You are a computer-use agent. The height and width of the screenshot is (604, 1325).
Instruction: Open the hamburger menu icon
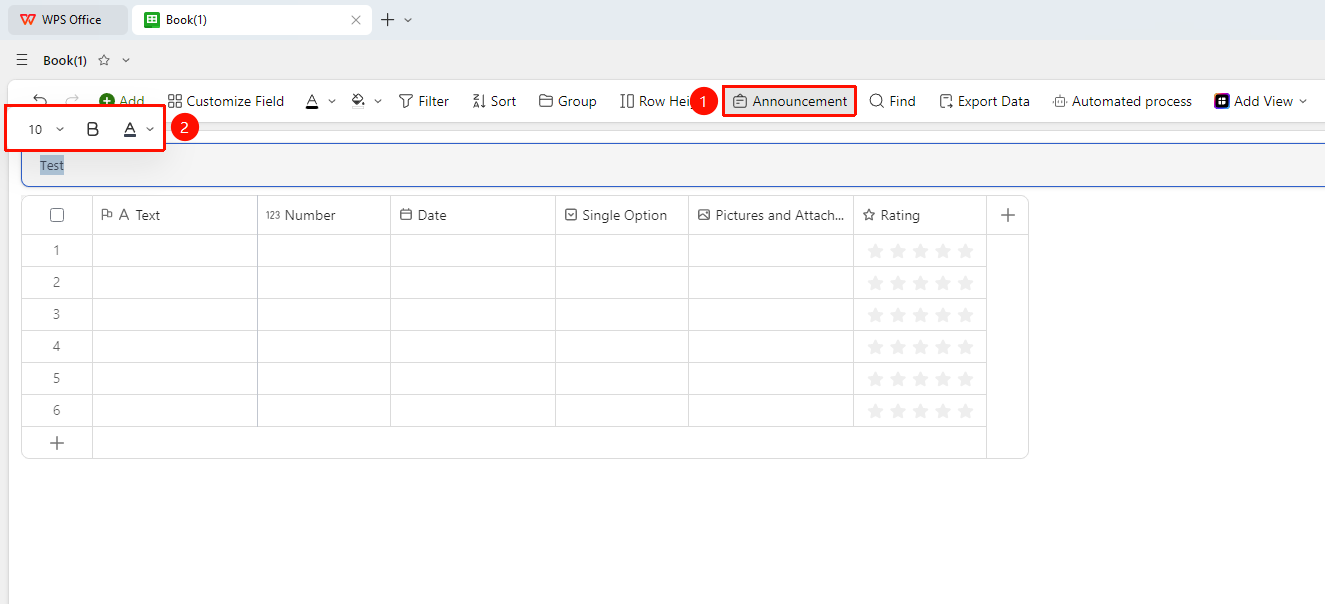pos(22,61)
